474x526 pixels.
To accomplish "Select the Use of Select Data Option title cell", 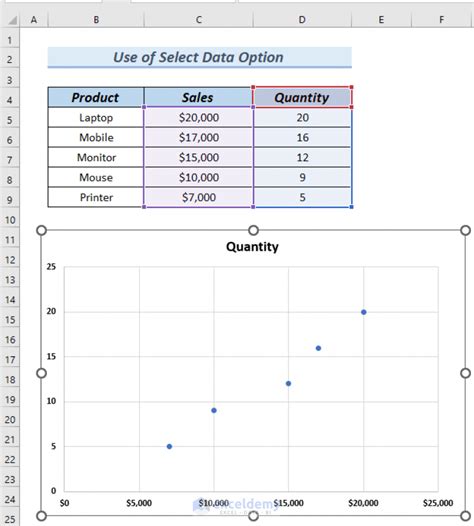I will pyautogui.click(x=200, y=57).
